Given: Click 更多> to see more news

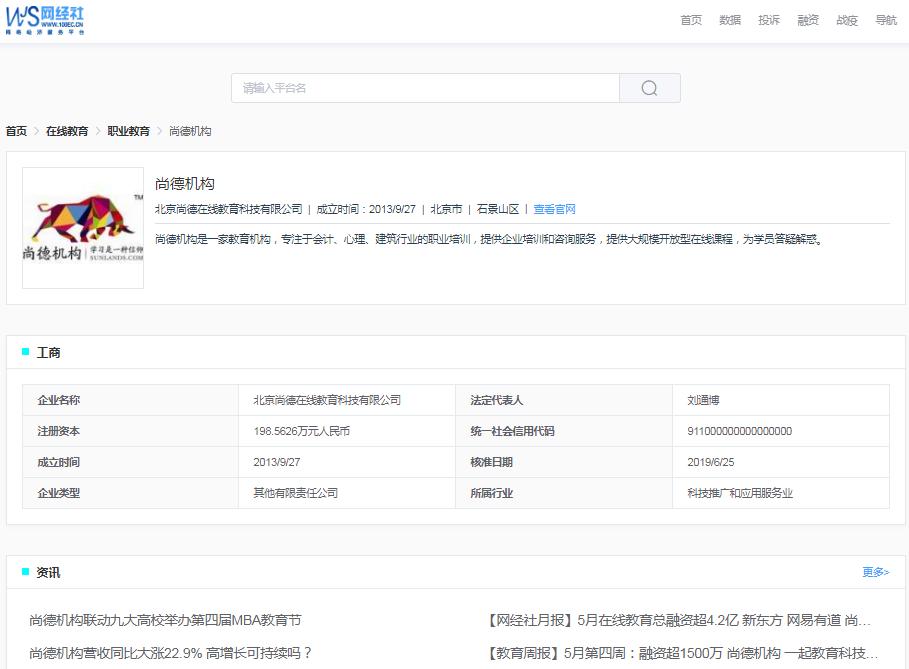Looking at the screenshot, I should click(874, 571).
